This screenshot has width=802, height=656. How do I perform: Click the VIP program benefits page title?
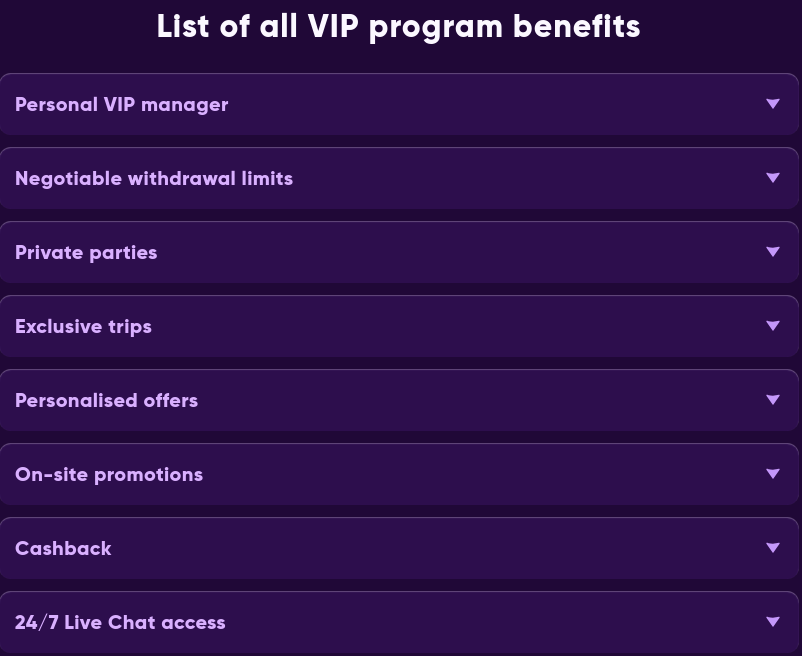399,26
